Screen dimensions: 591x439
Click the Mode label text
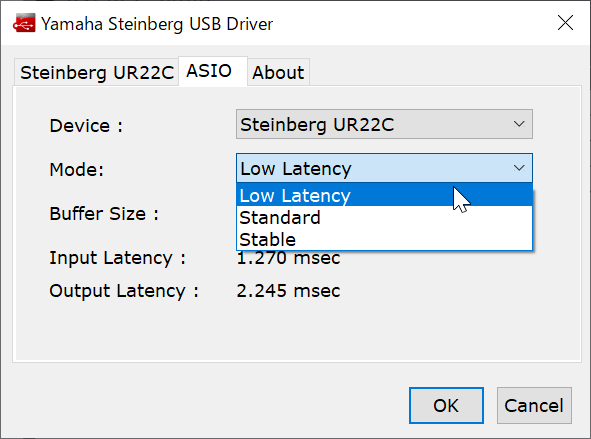77,169
